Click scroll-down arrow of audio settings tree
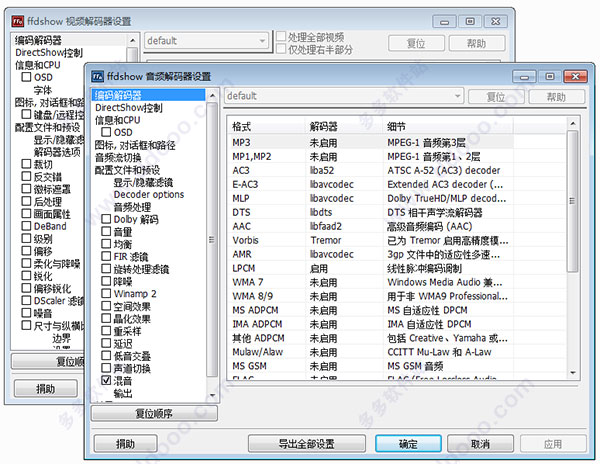The height and width of the screenshot is (464, 600). pyautogui.click(x=212, y=395)
